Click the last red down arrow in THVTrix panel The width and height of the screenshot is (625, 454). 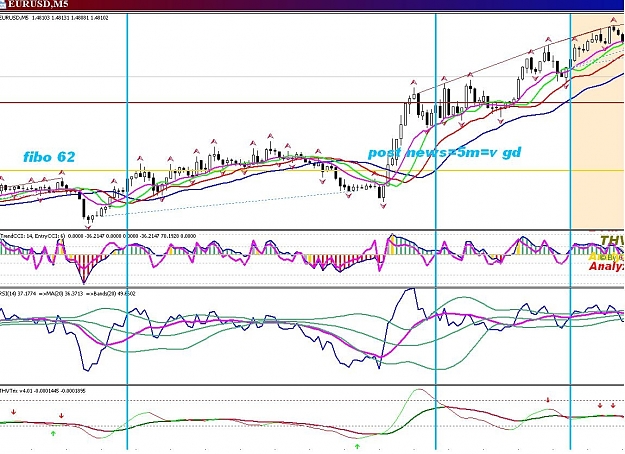click(x=613, y=405)
